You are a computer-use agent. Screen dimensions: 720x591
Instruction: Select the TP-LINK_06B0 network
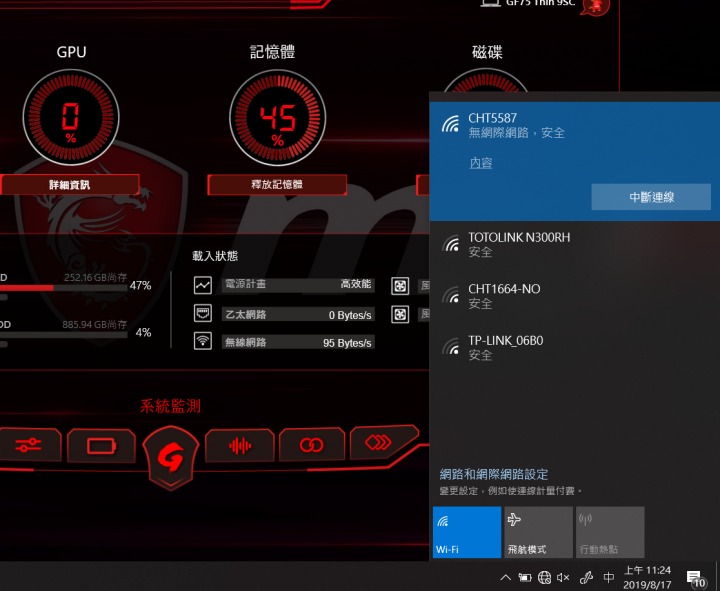[574, 347]
